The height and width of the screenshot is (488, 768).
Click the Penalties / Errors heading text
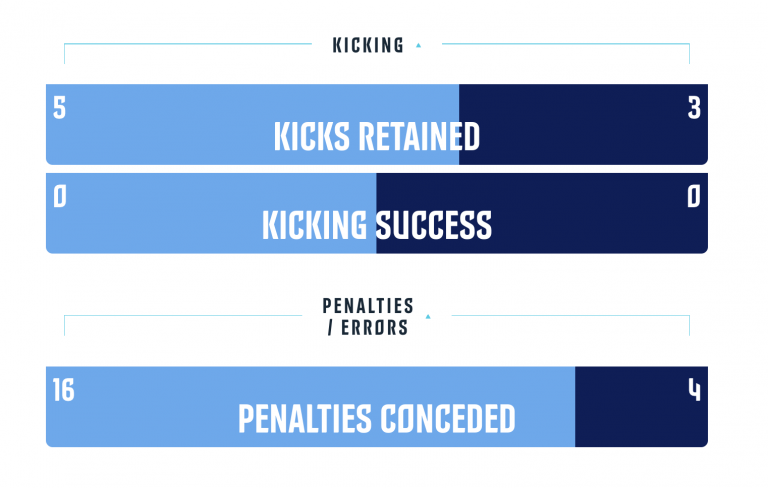coord(368,317)
